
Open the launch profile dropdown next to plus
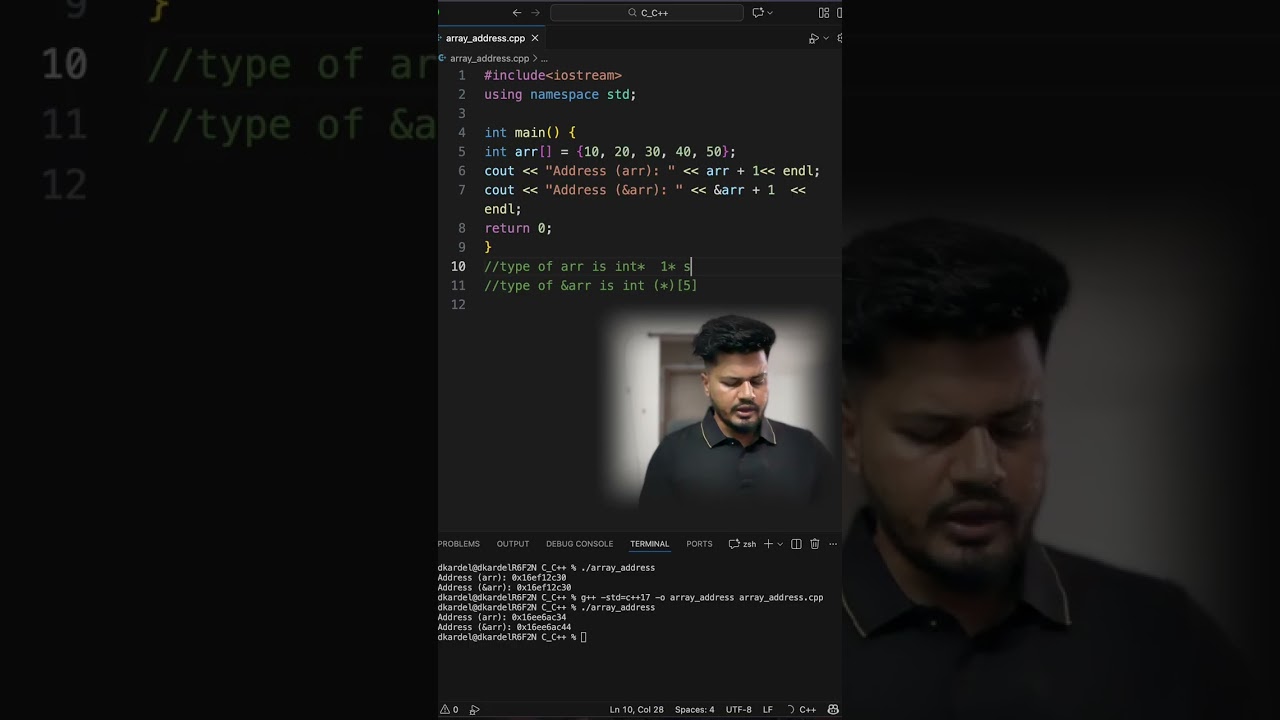tap(779, 544)
